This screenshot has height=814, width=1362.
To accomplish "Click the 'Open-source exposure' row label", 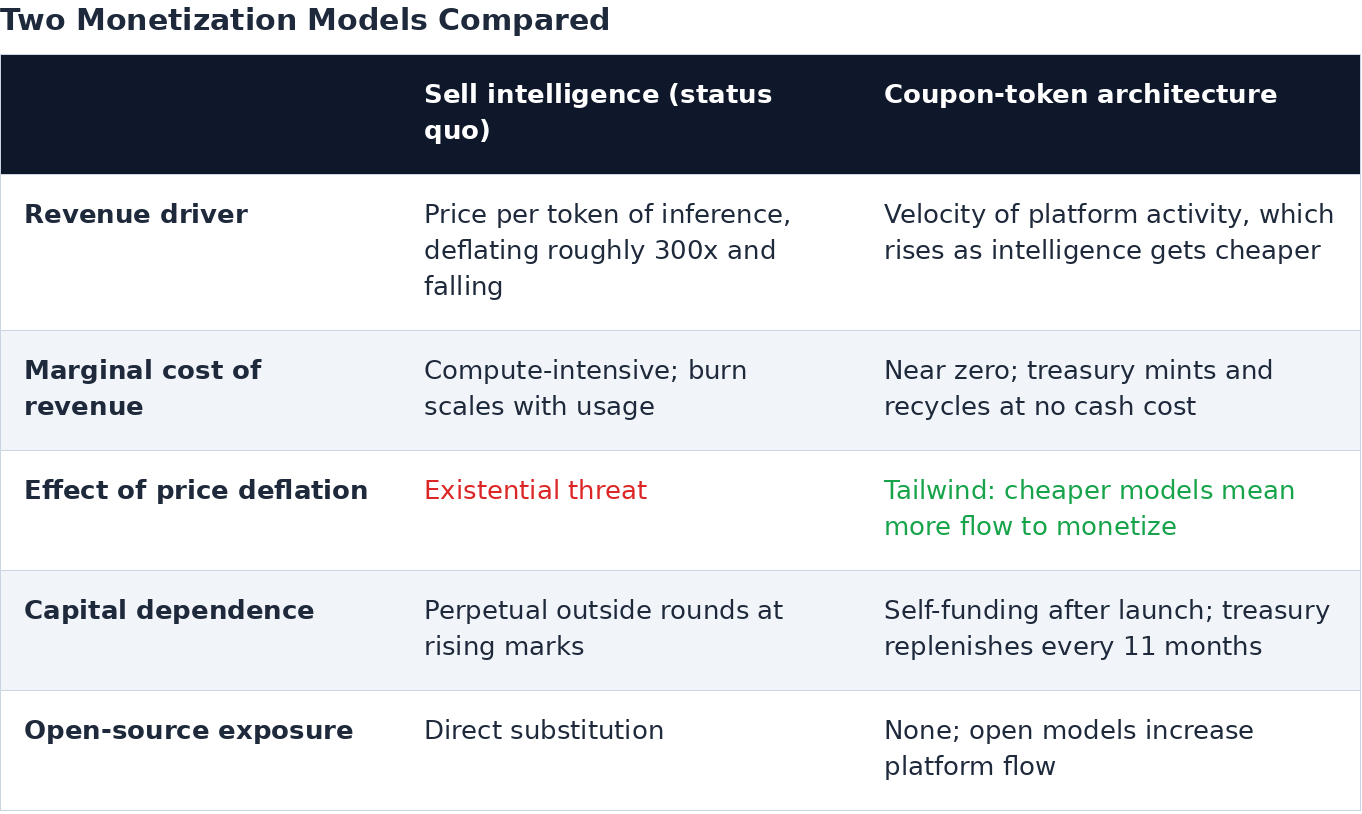I will (189, 731).
